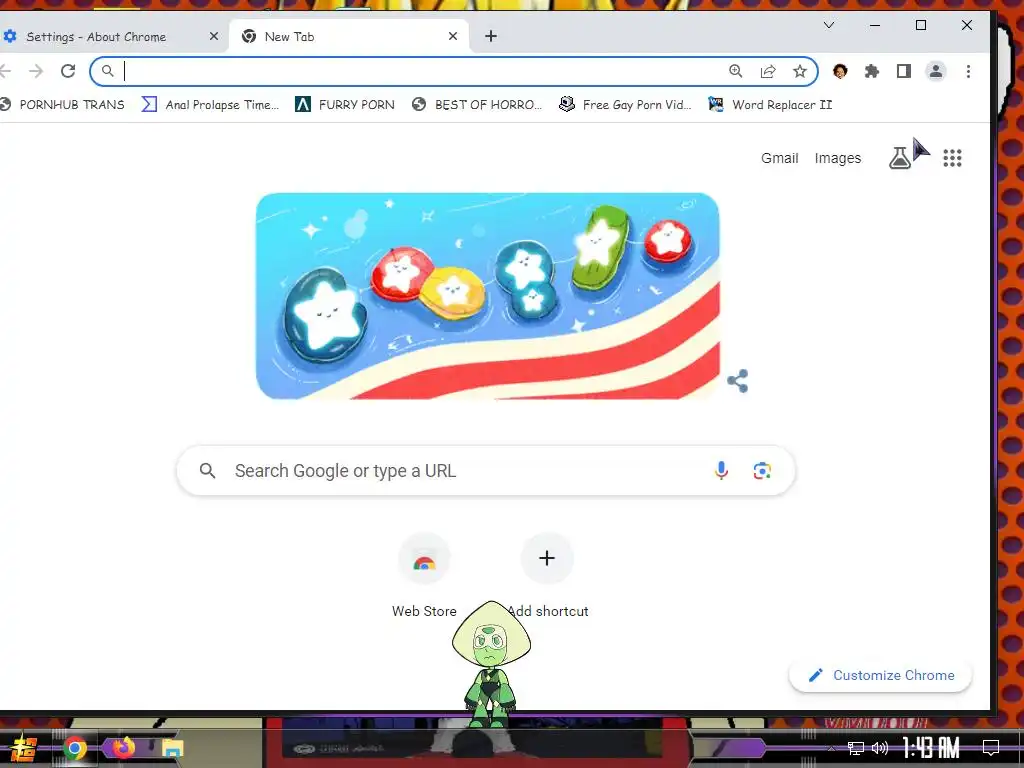This screenshot has width=1024, height=768.
Task: Switch to the Settings - About Chrome tab
Action: point(108,37)
